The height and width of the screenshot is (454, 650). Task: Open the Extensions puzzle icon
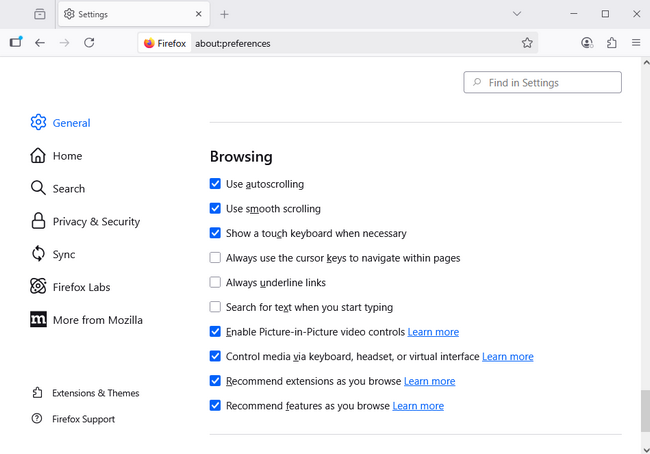click(x=612, y=43)
